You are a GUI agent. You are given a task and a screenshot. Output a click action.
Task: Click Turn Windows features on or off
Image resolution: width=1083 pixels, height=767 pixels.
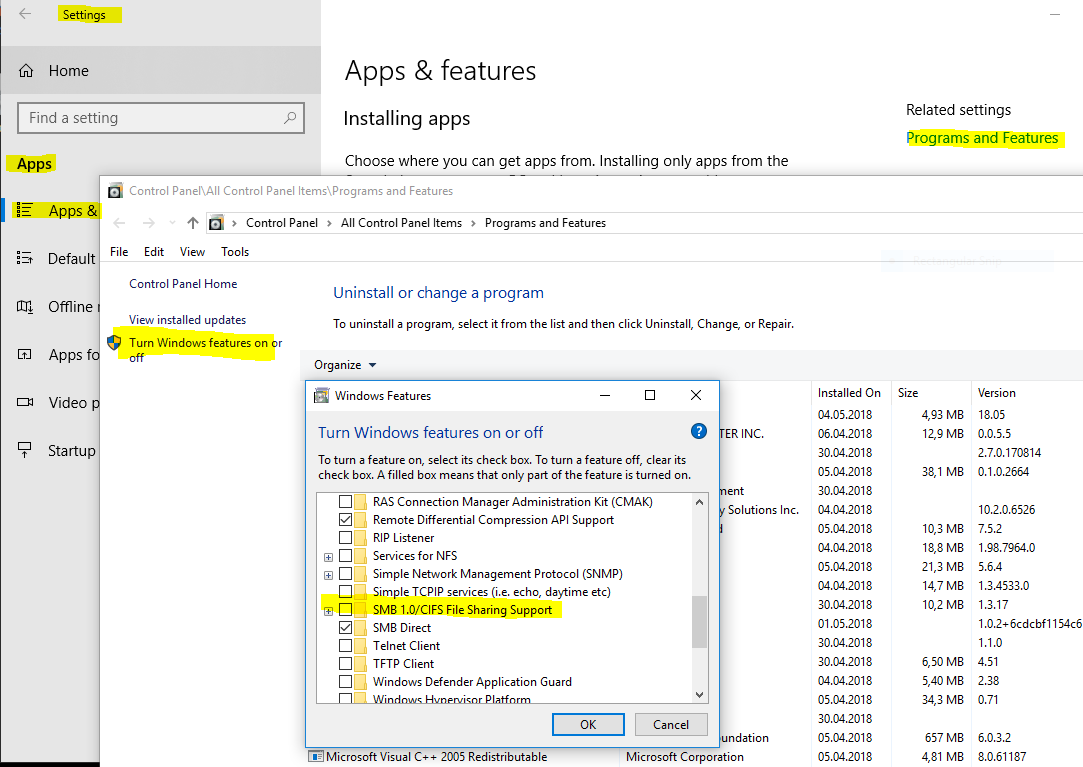coord(205,350)
